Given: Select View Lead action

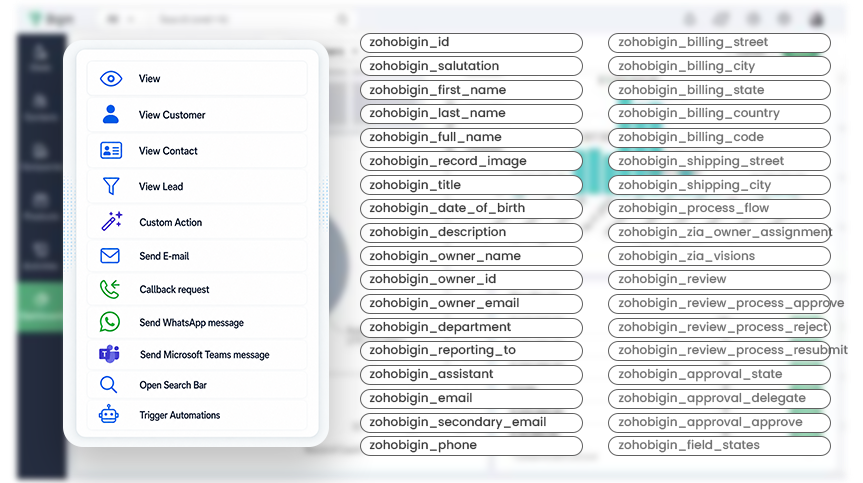Looking at the screenshot, I should [196, 186].
